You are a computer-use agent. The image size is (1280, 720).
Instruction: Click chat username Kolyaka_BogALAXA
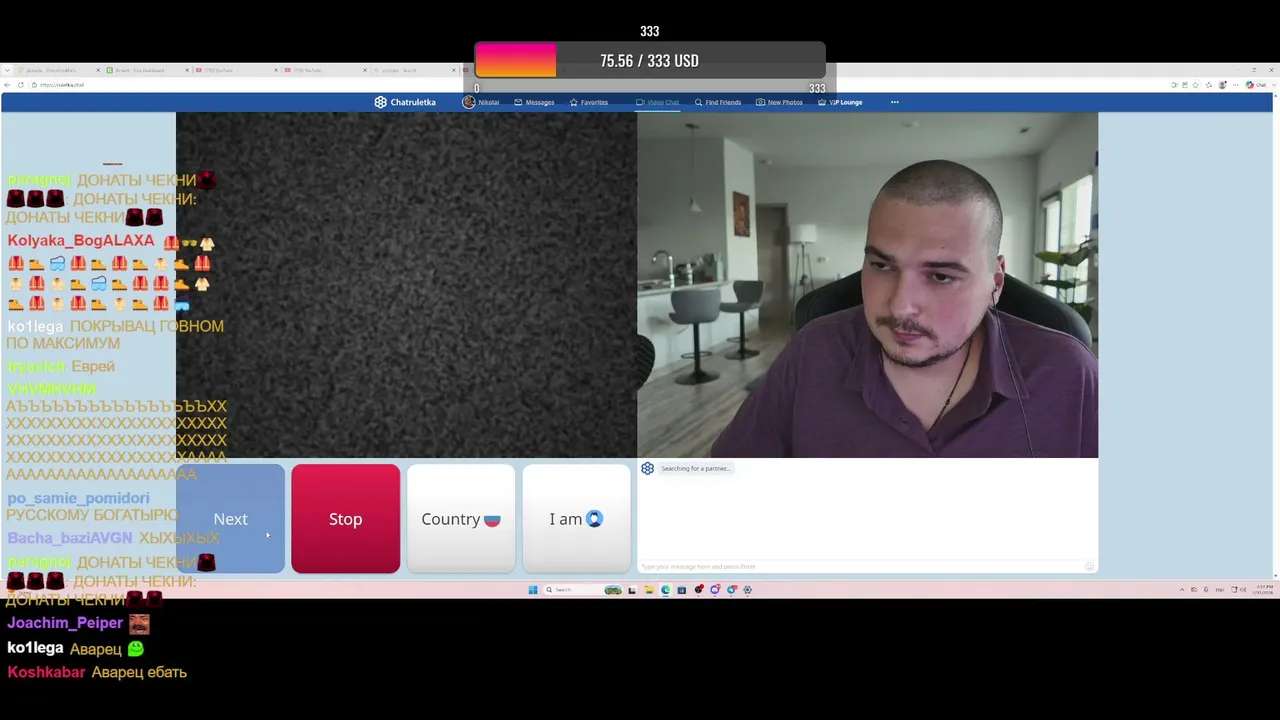(x=81, y=241)
